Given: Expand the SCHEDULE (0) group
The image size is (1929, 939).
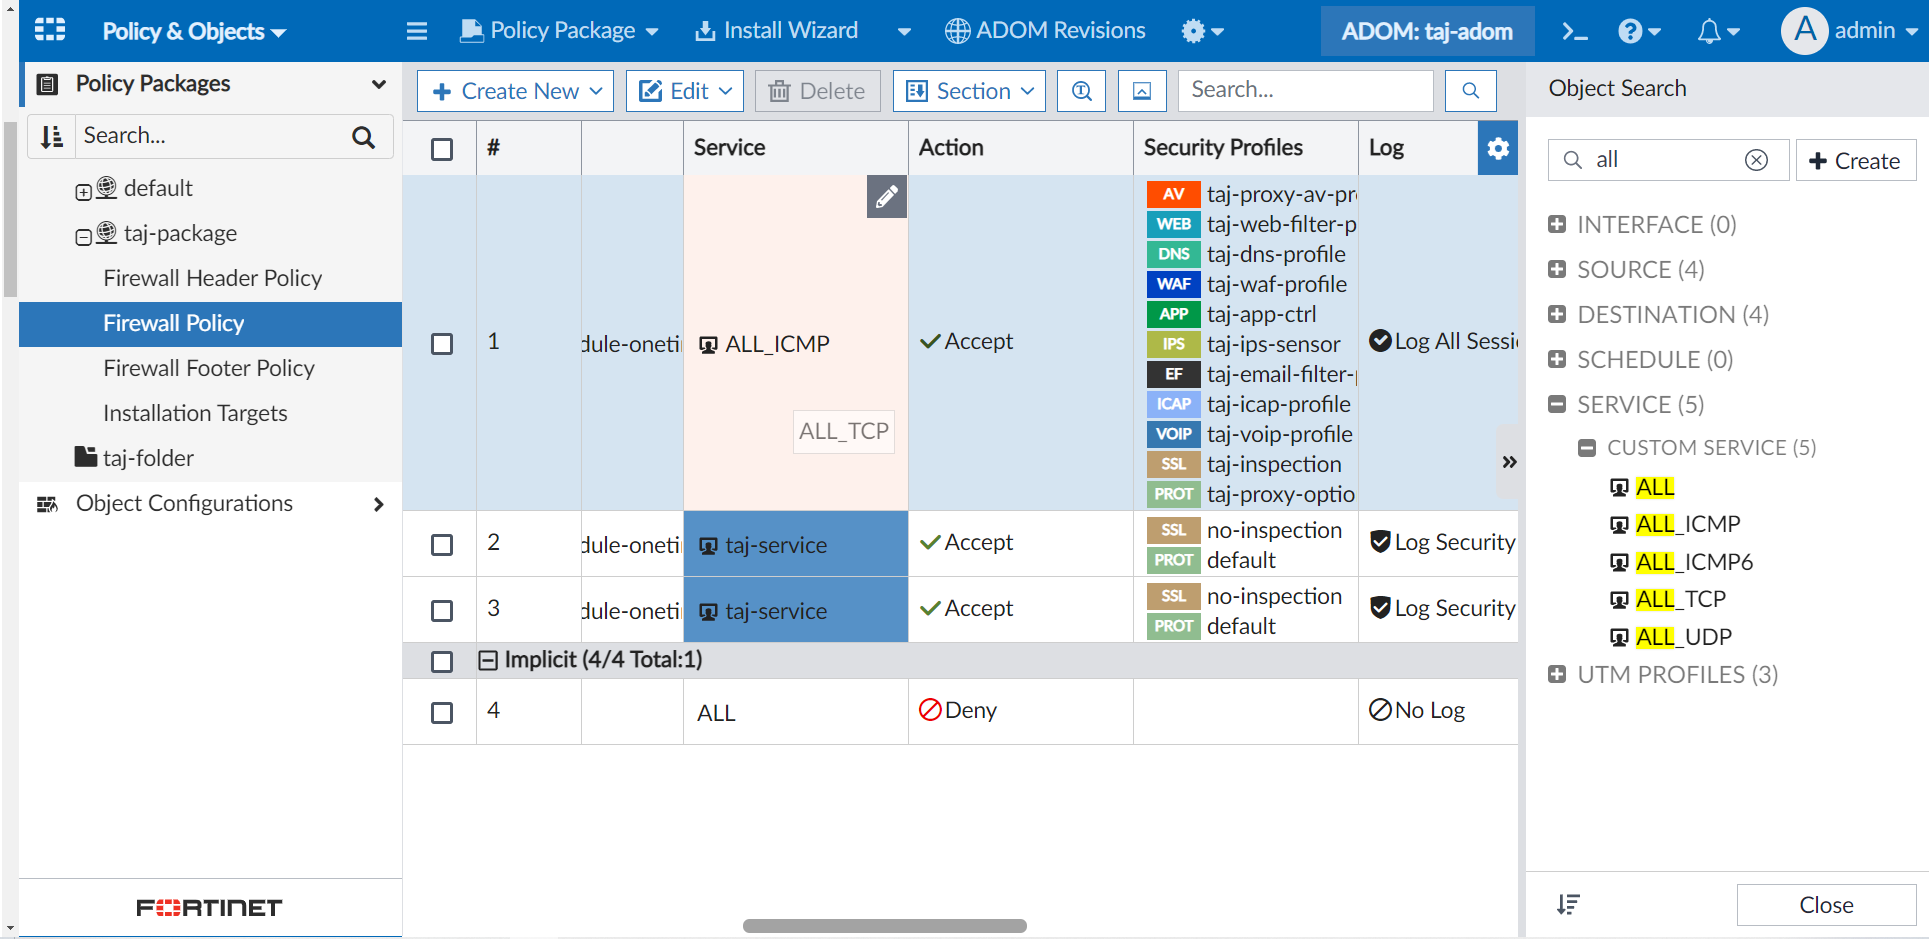Looking at the screenshot, I should coord(1557,359).
